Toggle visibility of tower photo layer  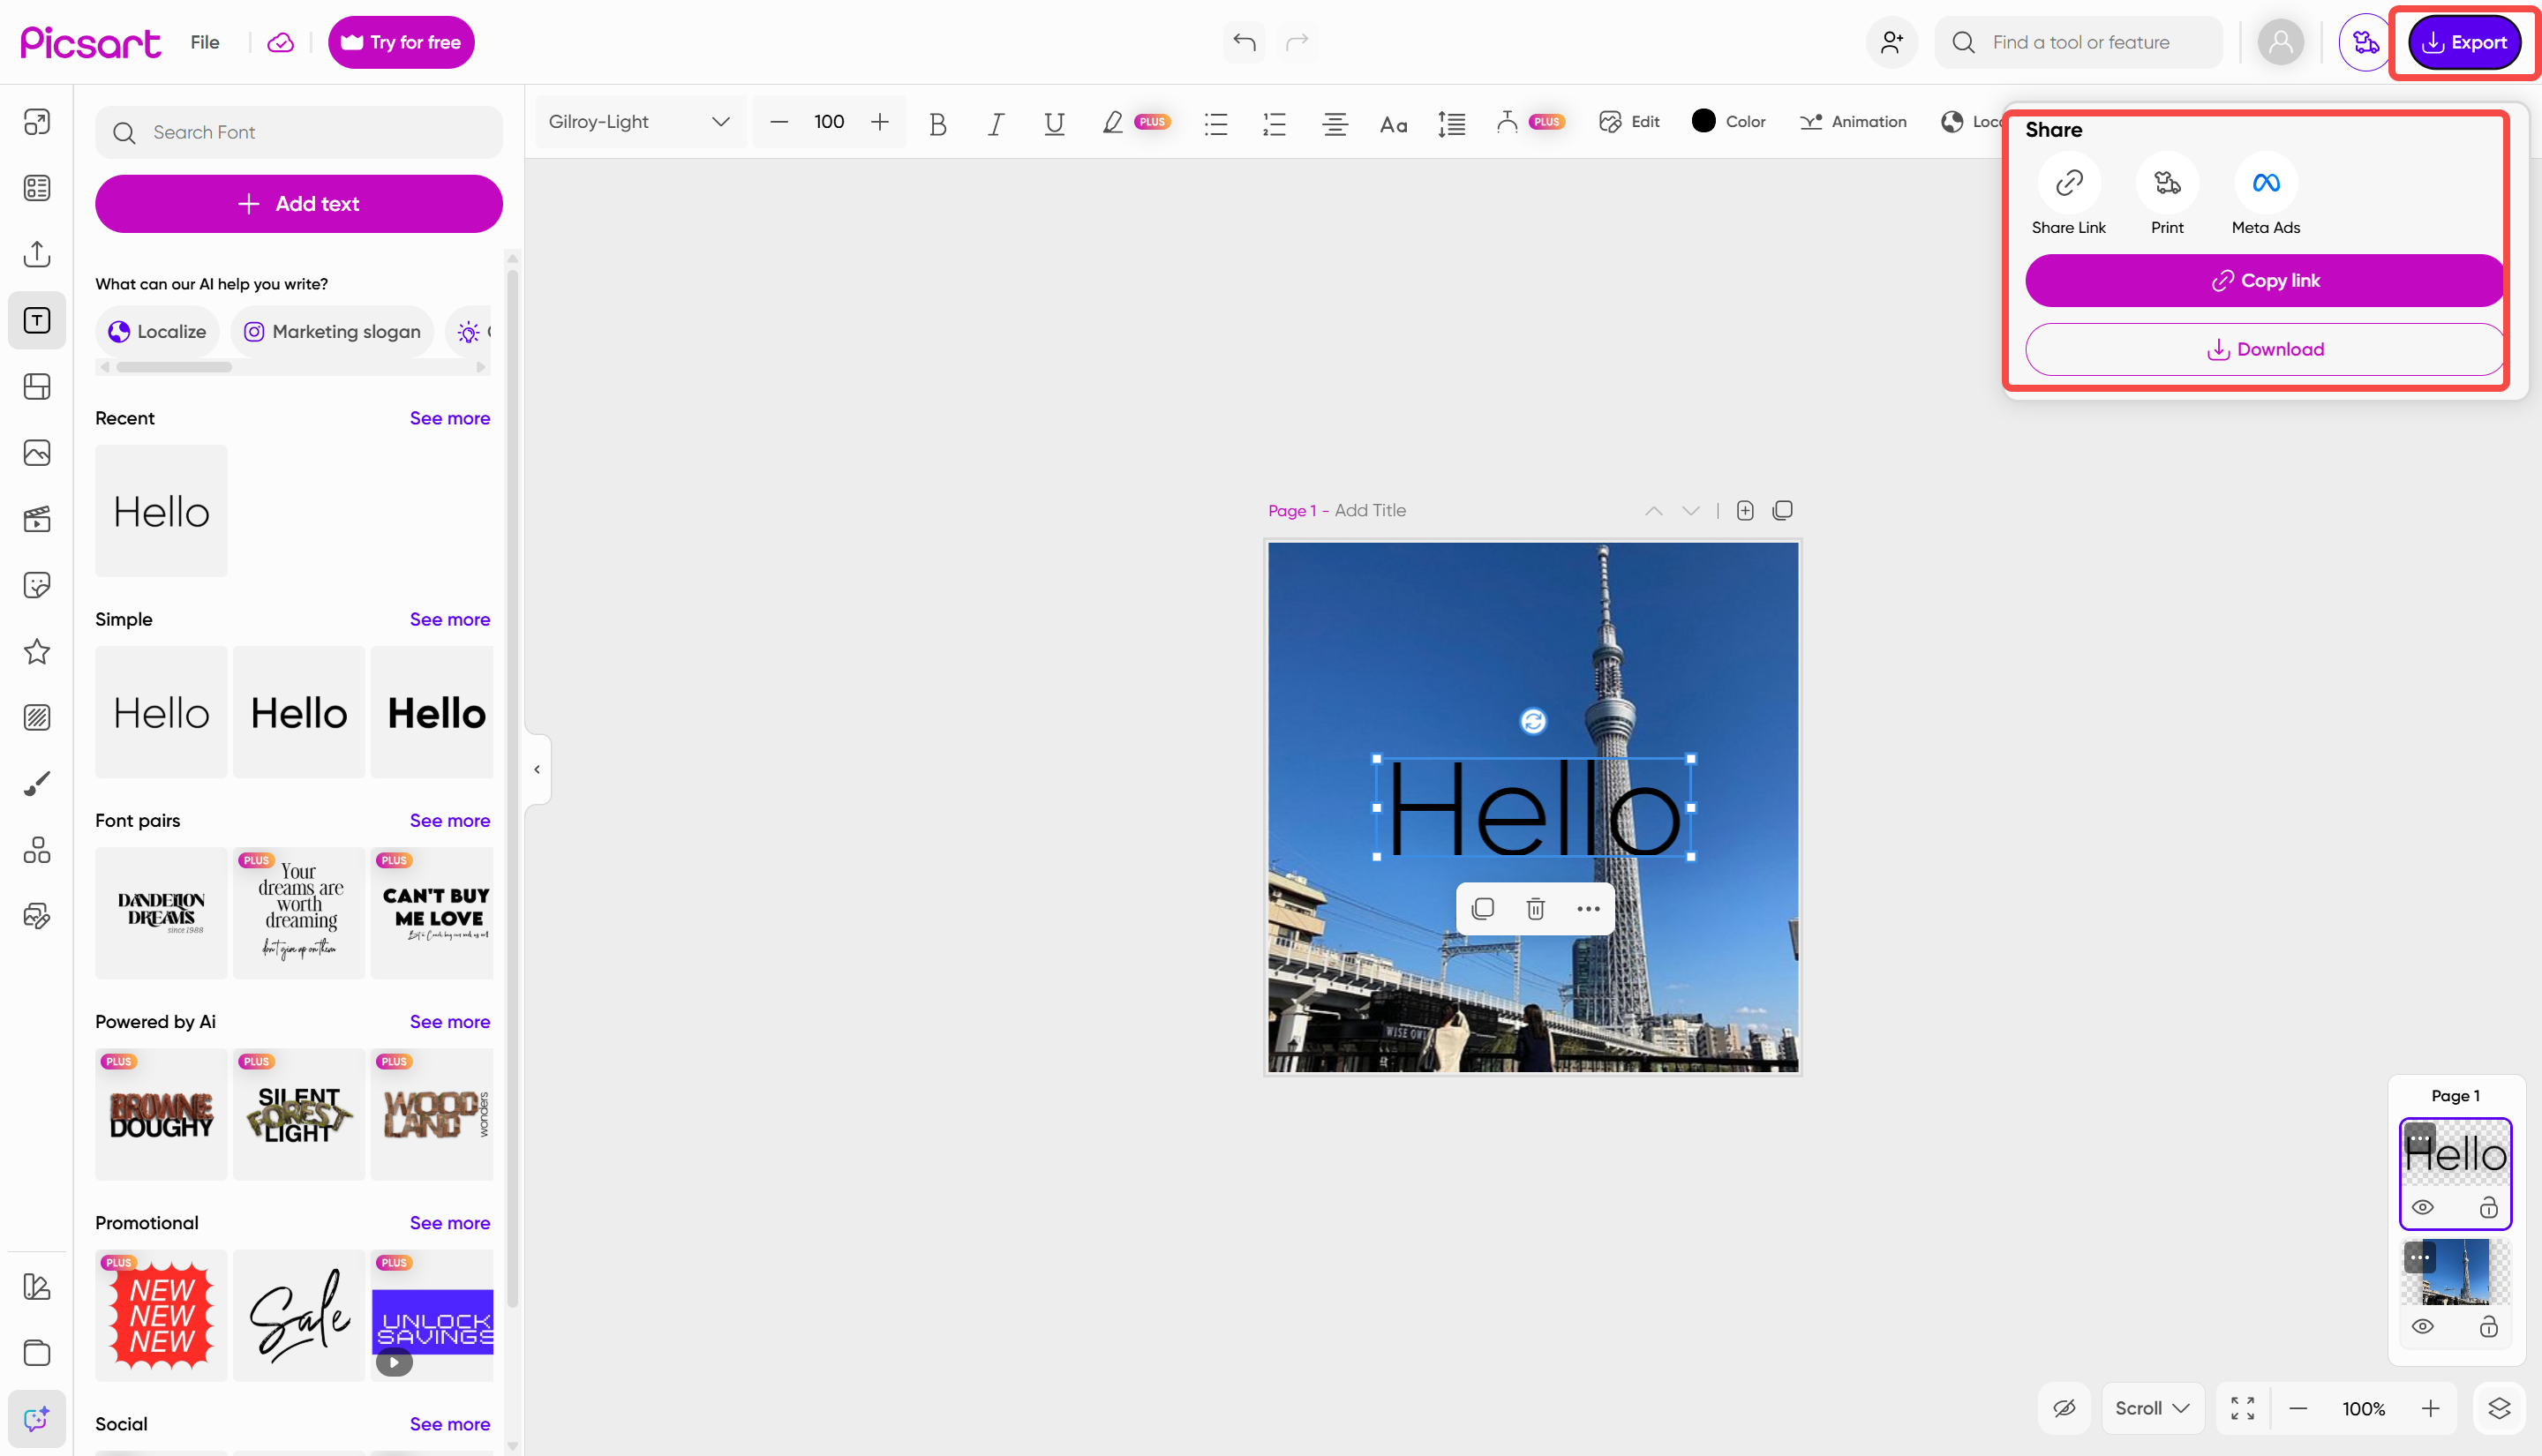click(x=2423, y=1326)
